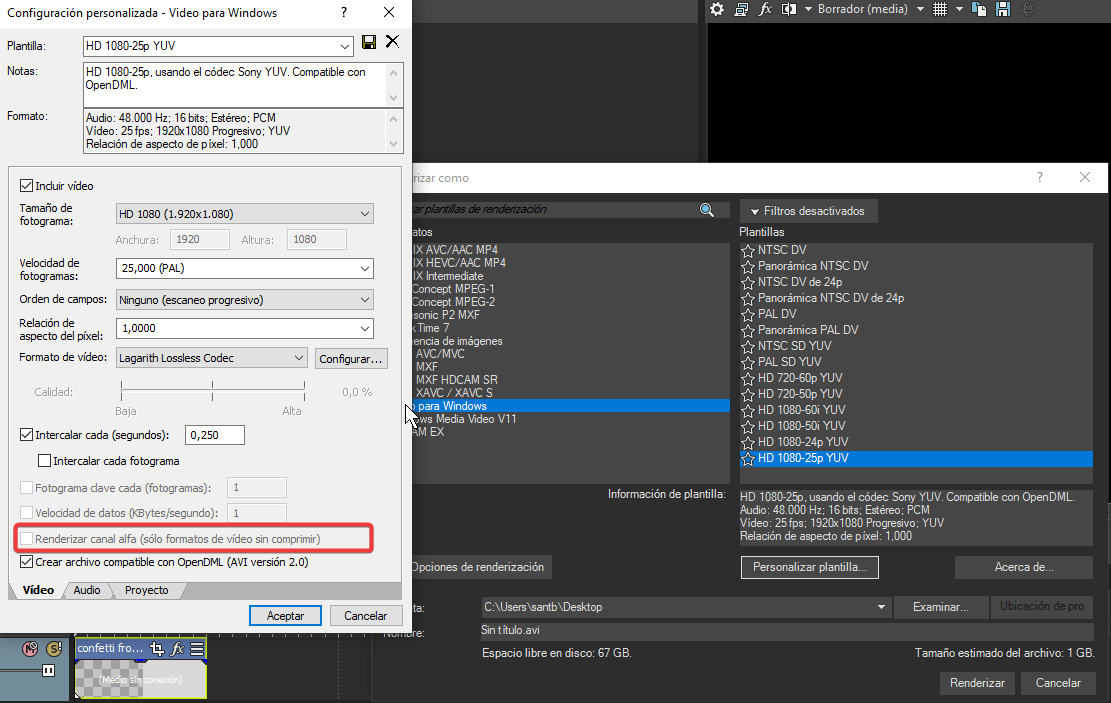Star the PAL DV template as favorite
This screenshot has width=1111, height=703.
[748, 314]
